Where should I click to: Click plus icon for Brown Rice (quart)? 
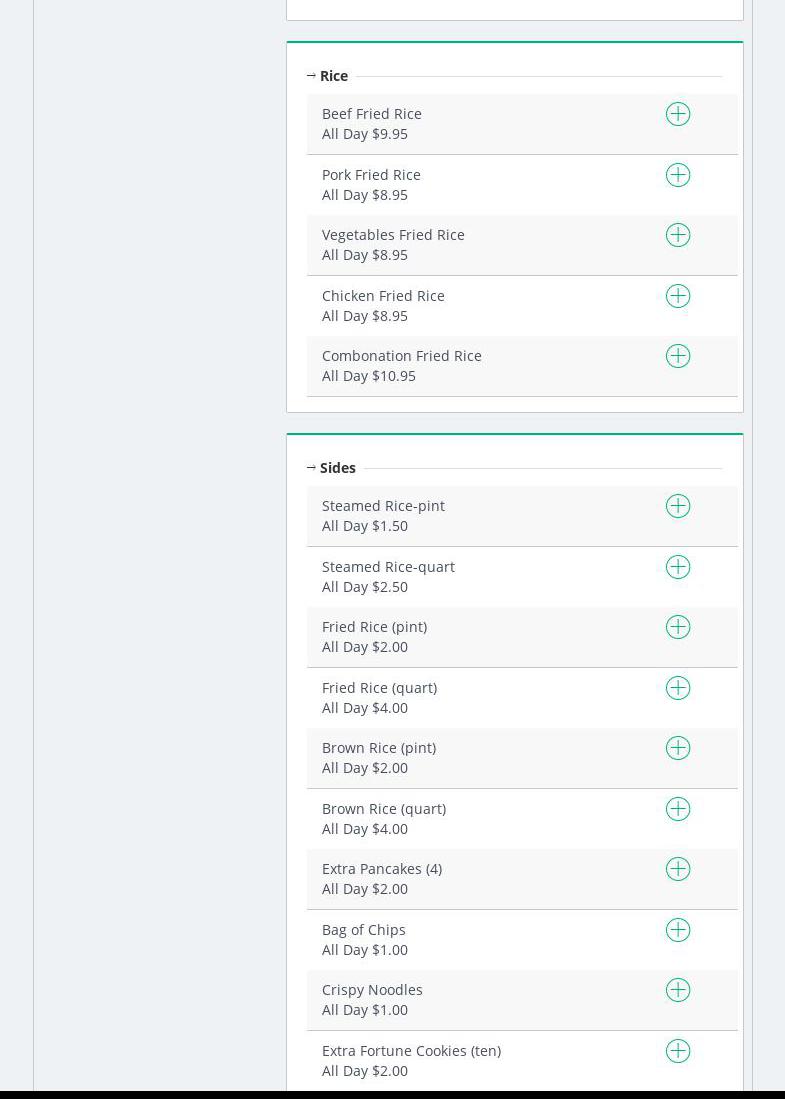(678, 809)
